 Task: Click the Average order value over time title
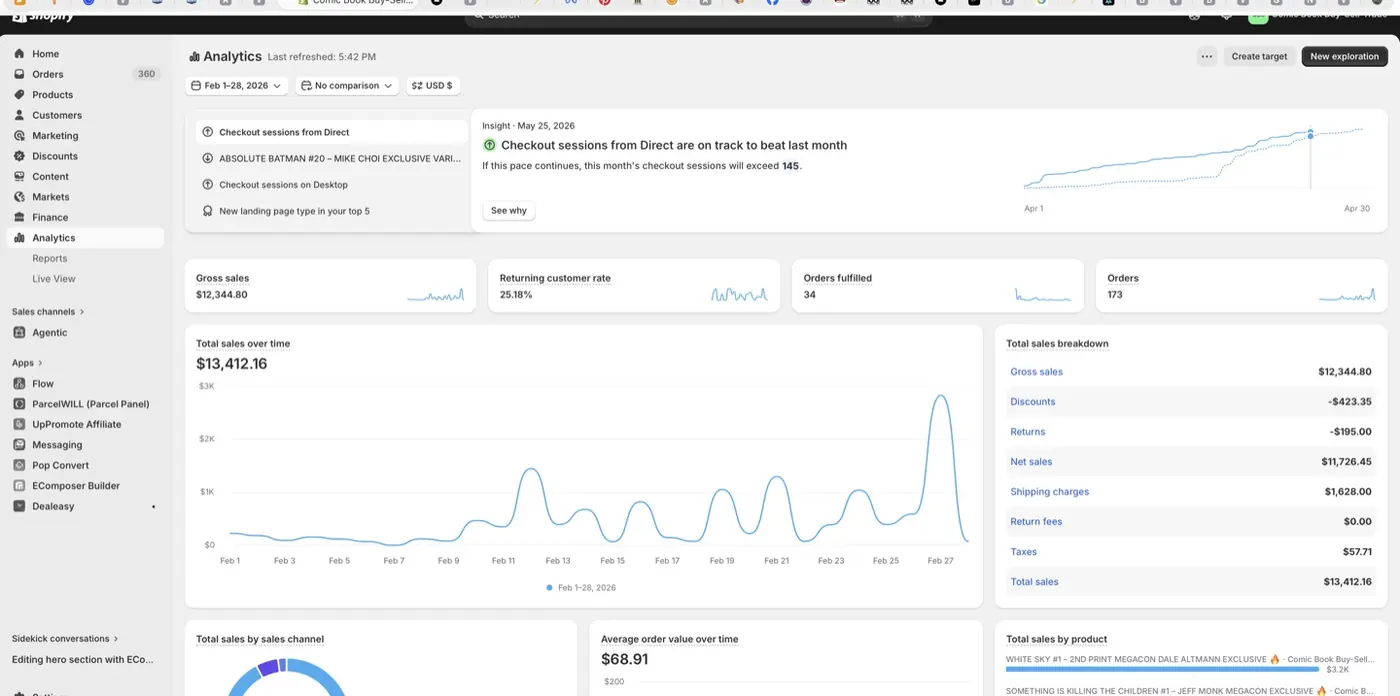[x=669, y=639]
